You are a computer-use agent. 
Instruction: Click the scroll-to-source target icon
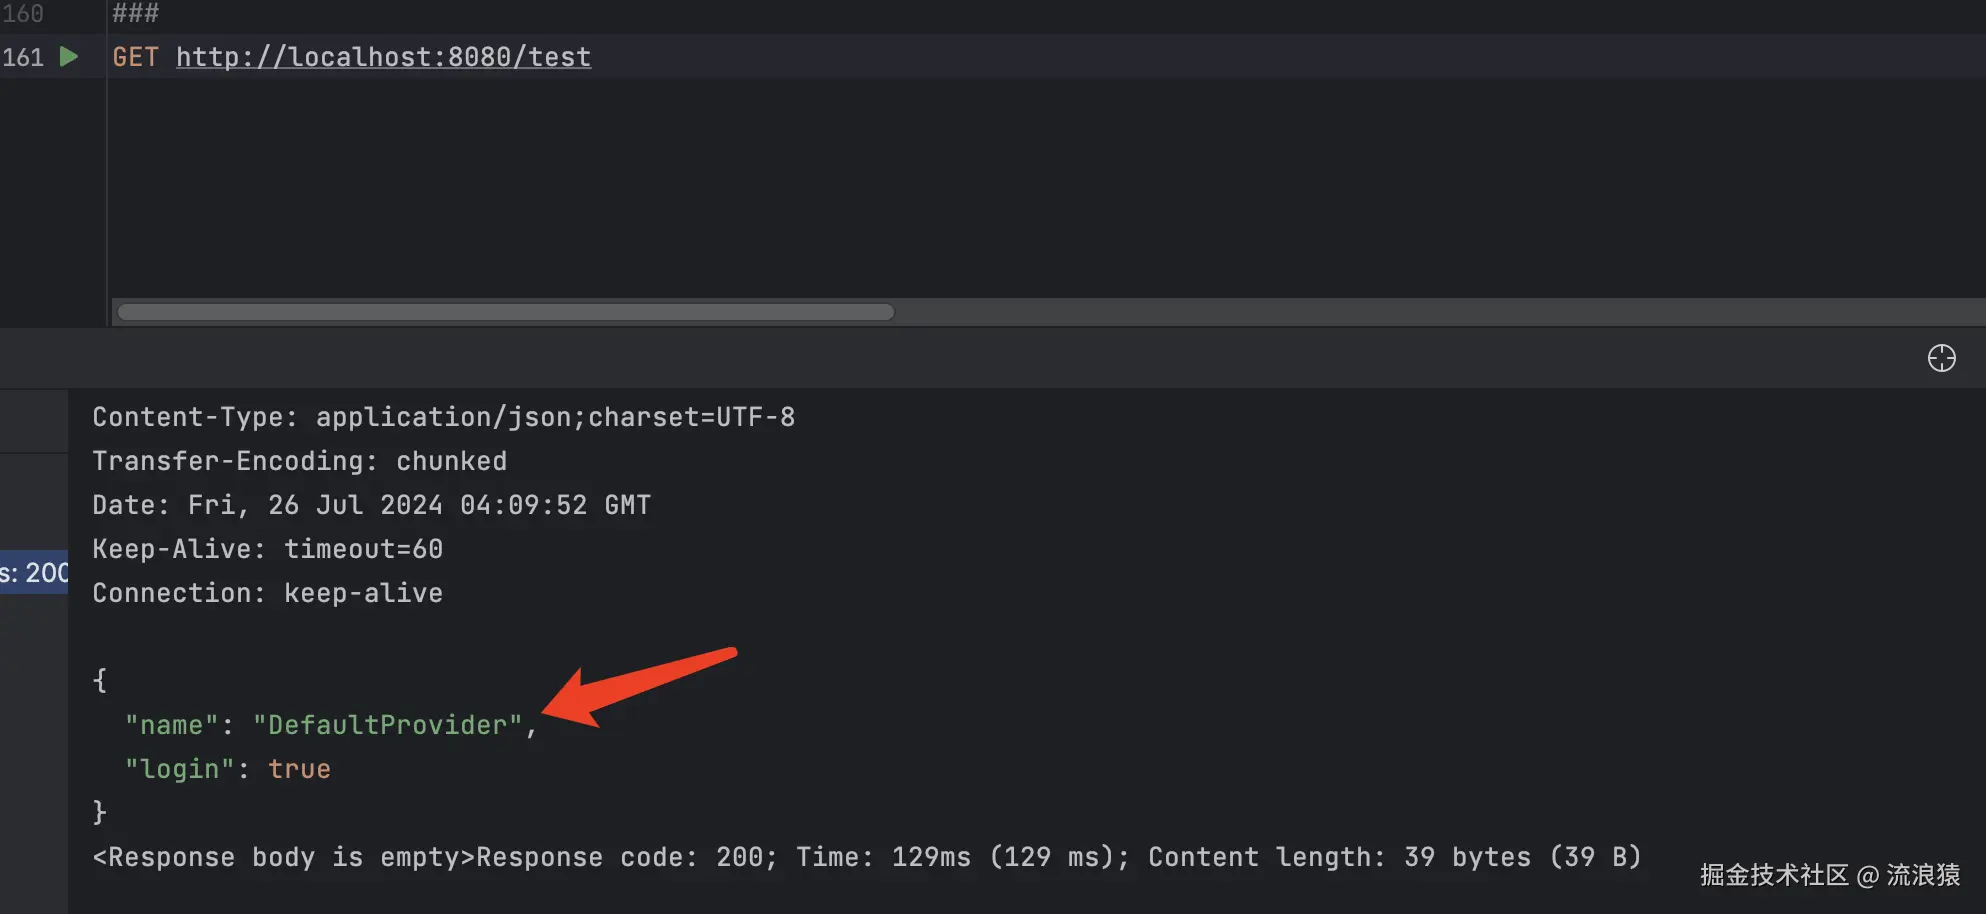[1941, 358]
